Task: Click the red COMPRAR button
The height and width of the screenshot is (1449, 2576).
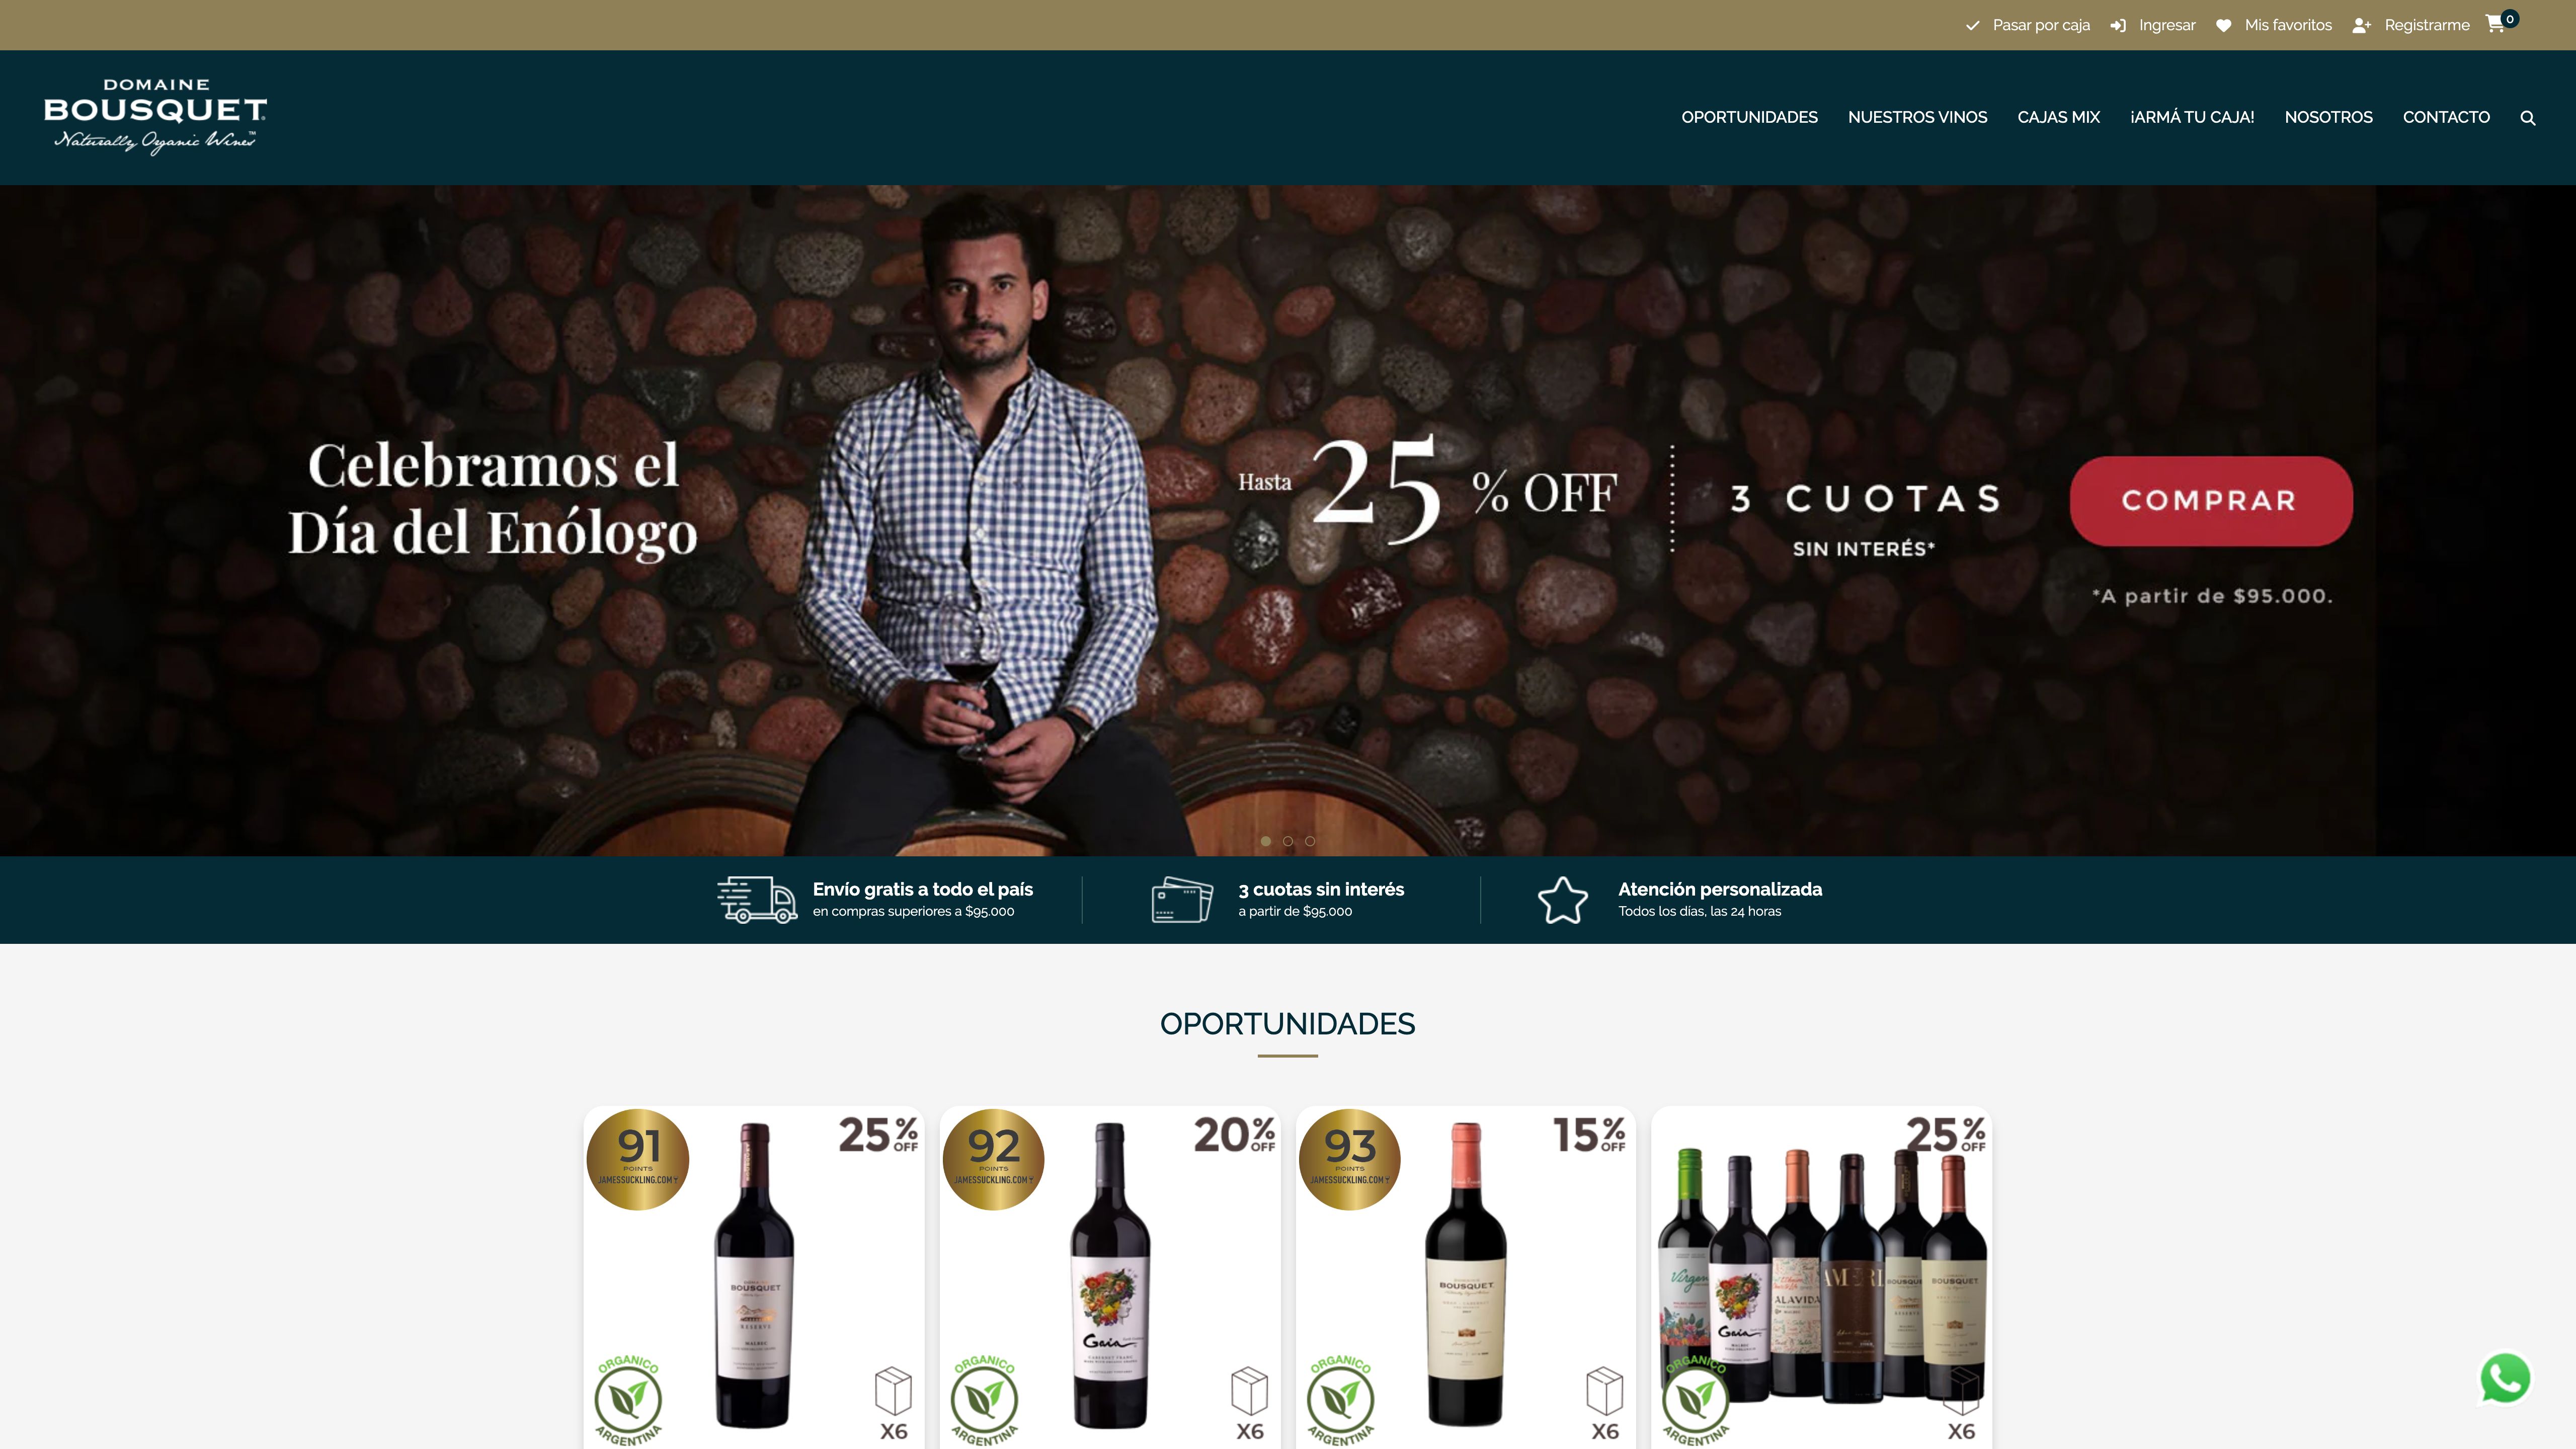Action: click(2211, 501)
